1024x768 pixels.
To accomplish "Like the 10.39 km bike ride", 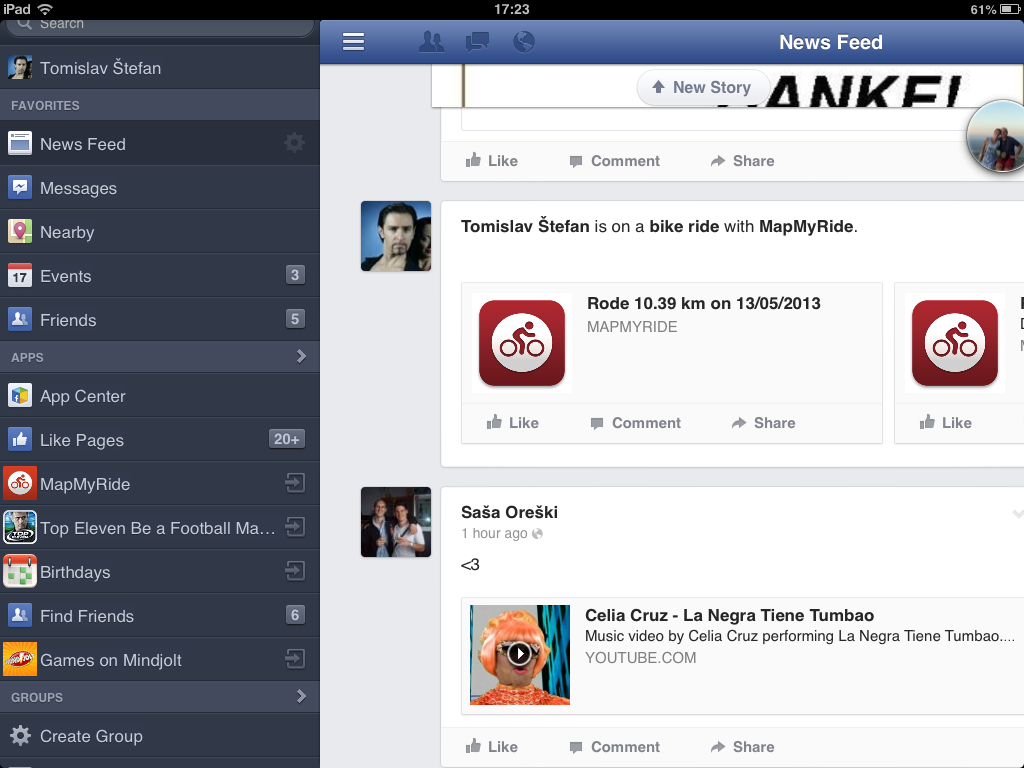I will click(x=513, y=423).
